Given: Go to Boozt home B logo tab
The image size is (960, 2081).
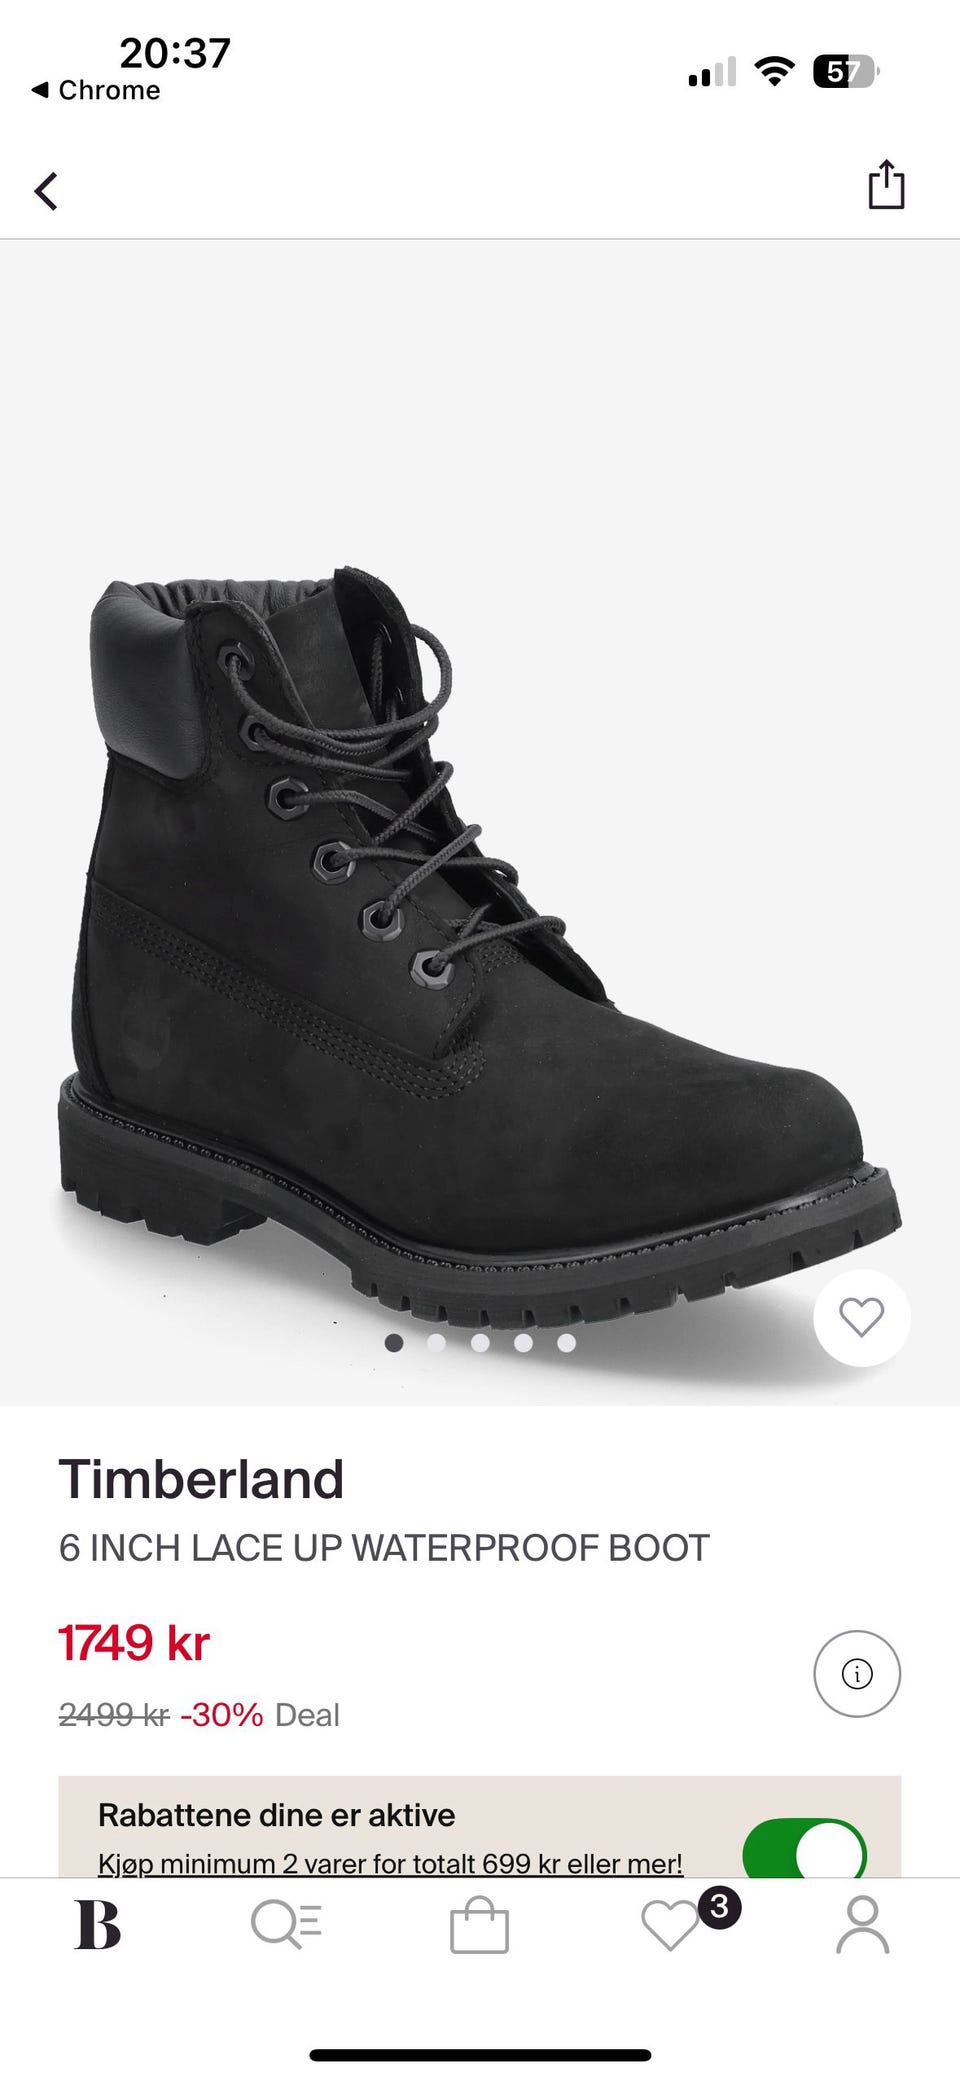Looking at the screenshot, I should (x=97, y=1924).
